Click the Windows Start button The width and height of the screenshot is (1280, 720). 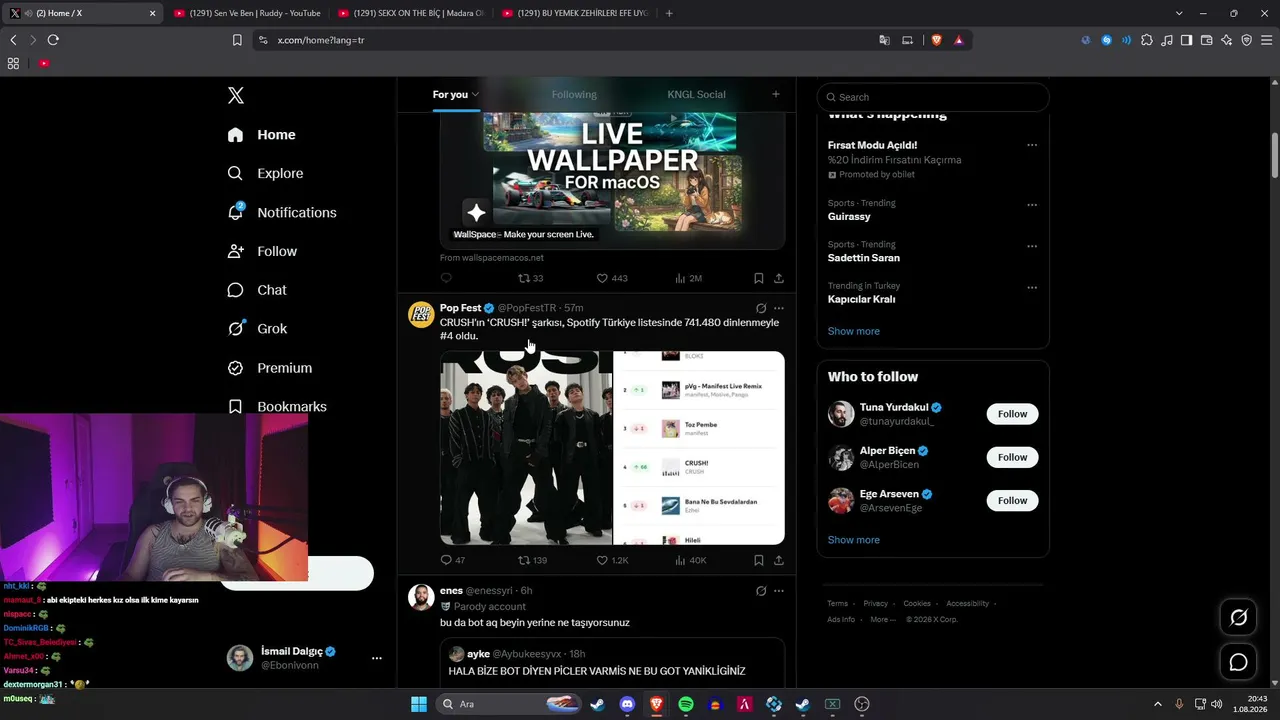pos(418,704)
